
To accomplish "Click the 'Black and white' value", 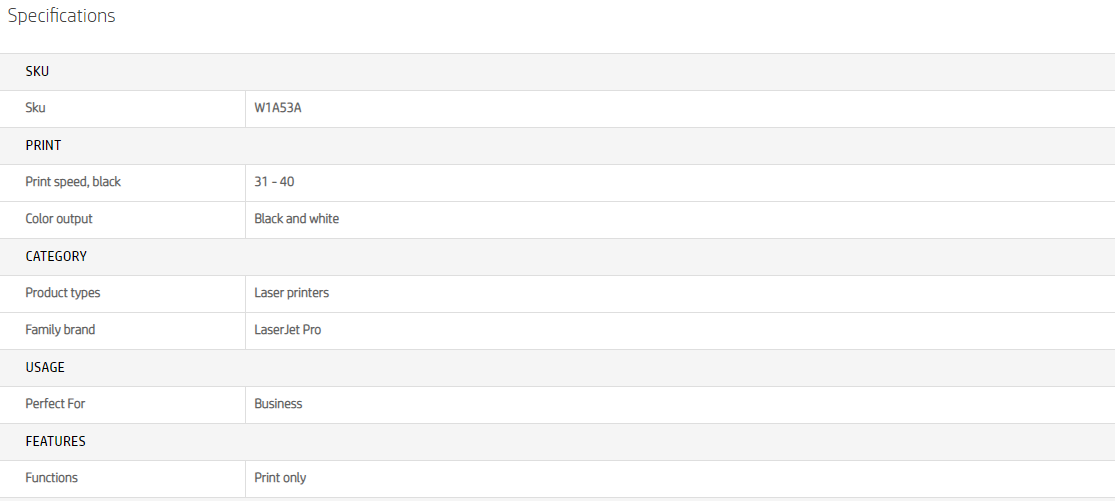I will pyautogui.click(x=297, y=219).
